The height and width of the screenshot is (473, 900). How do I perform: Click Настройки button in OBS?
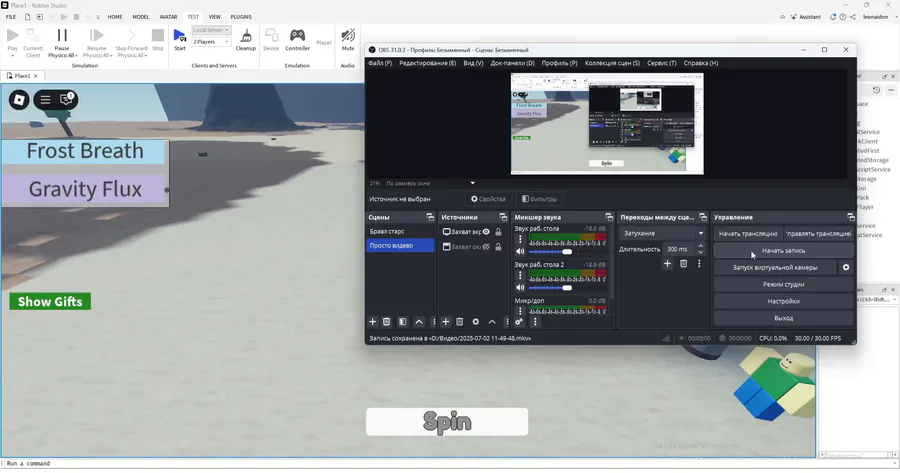click(783, 301)
